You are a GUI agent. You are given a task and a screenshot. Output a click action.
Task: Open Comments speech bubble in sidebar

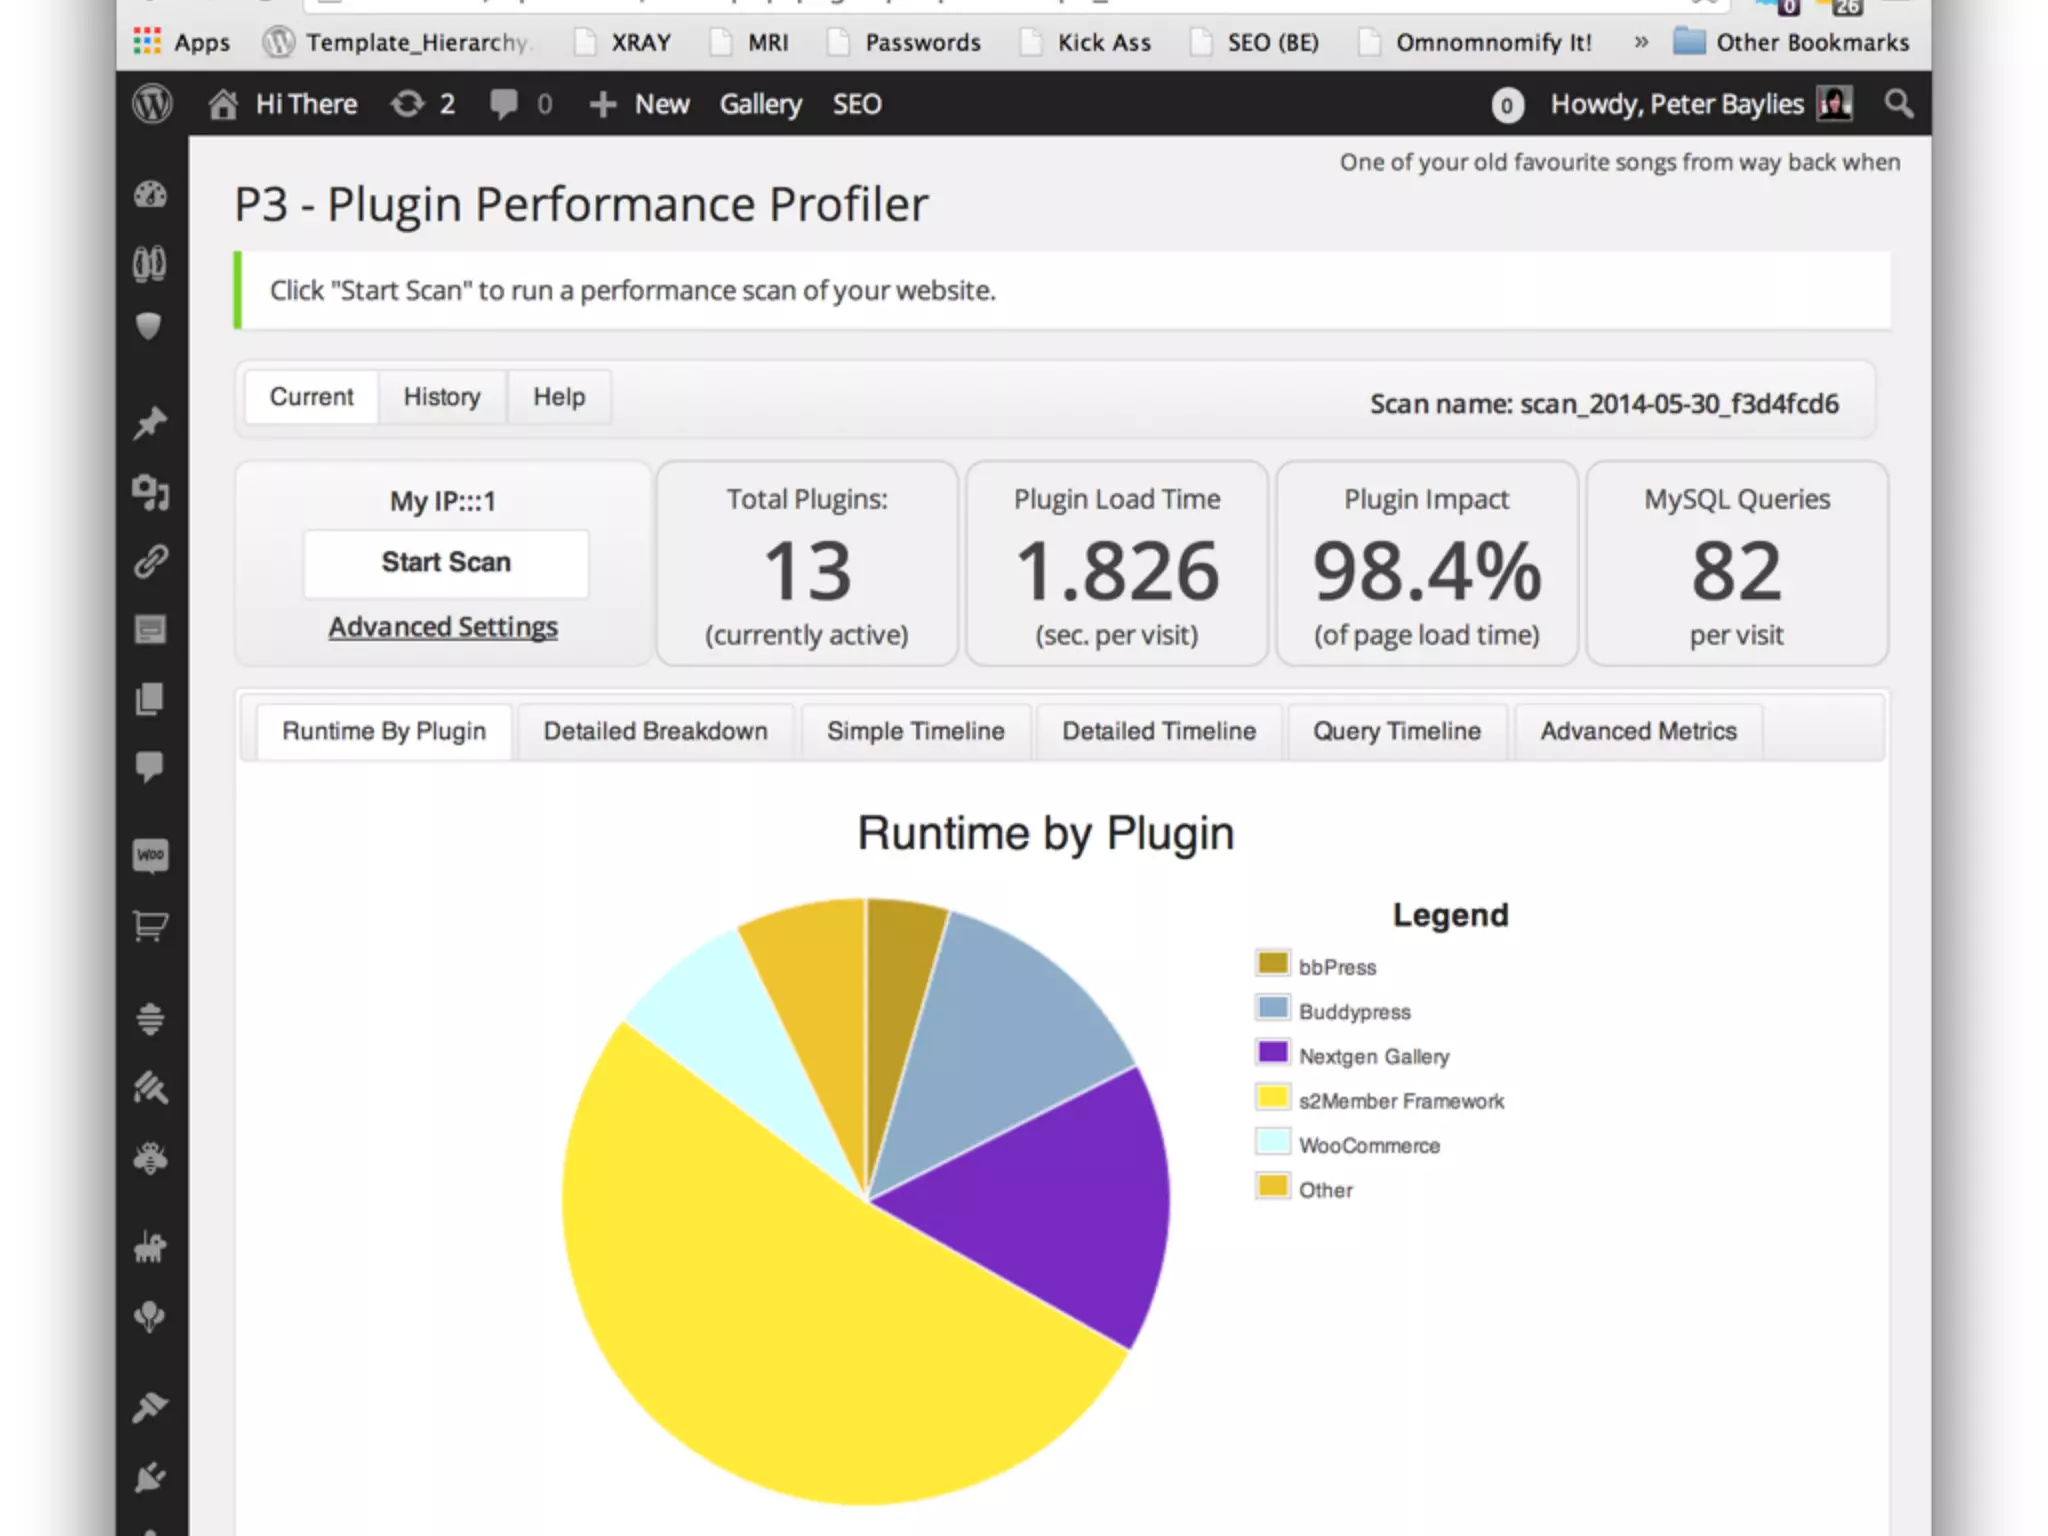pos(150,767)
